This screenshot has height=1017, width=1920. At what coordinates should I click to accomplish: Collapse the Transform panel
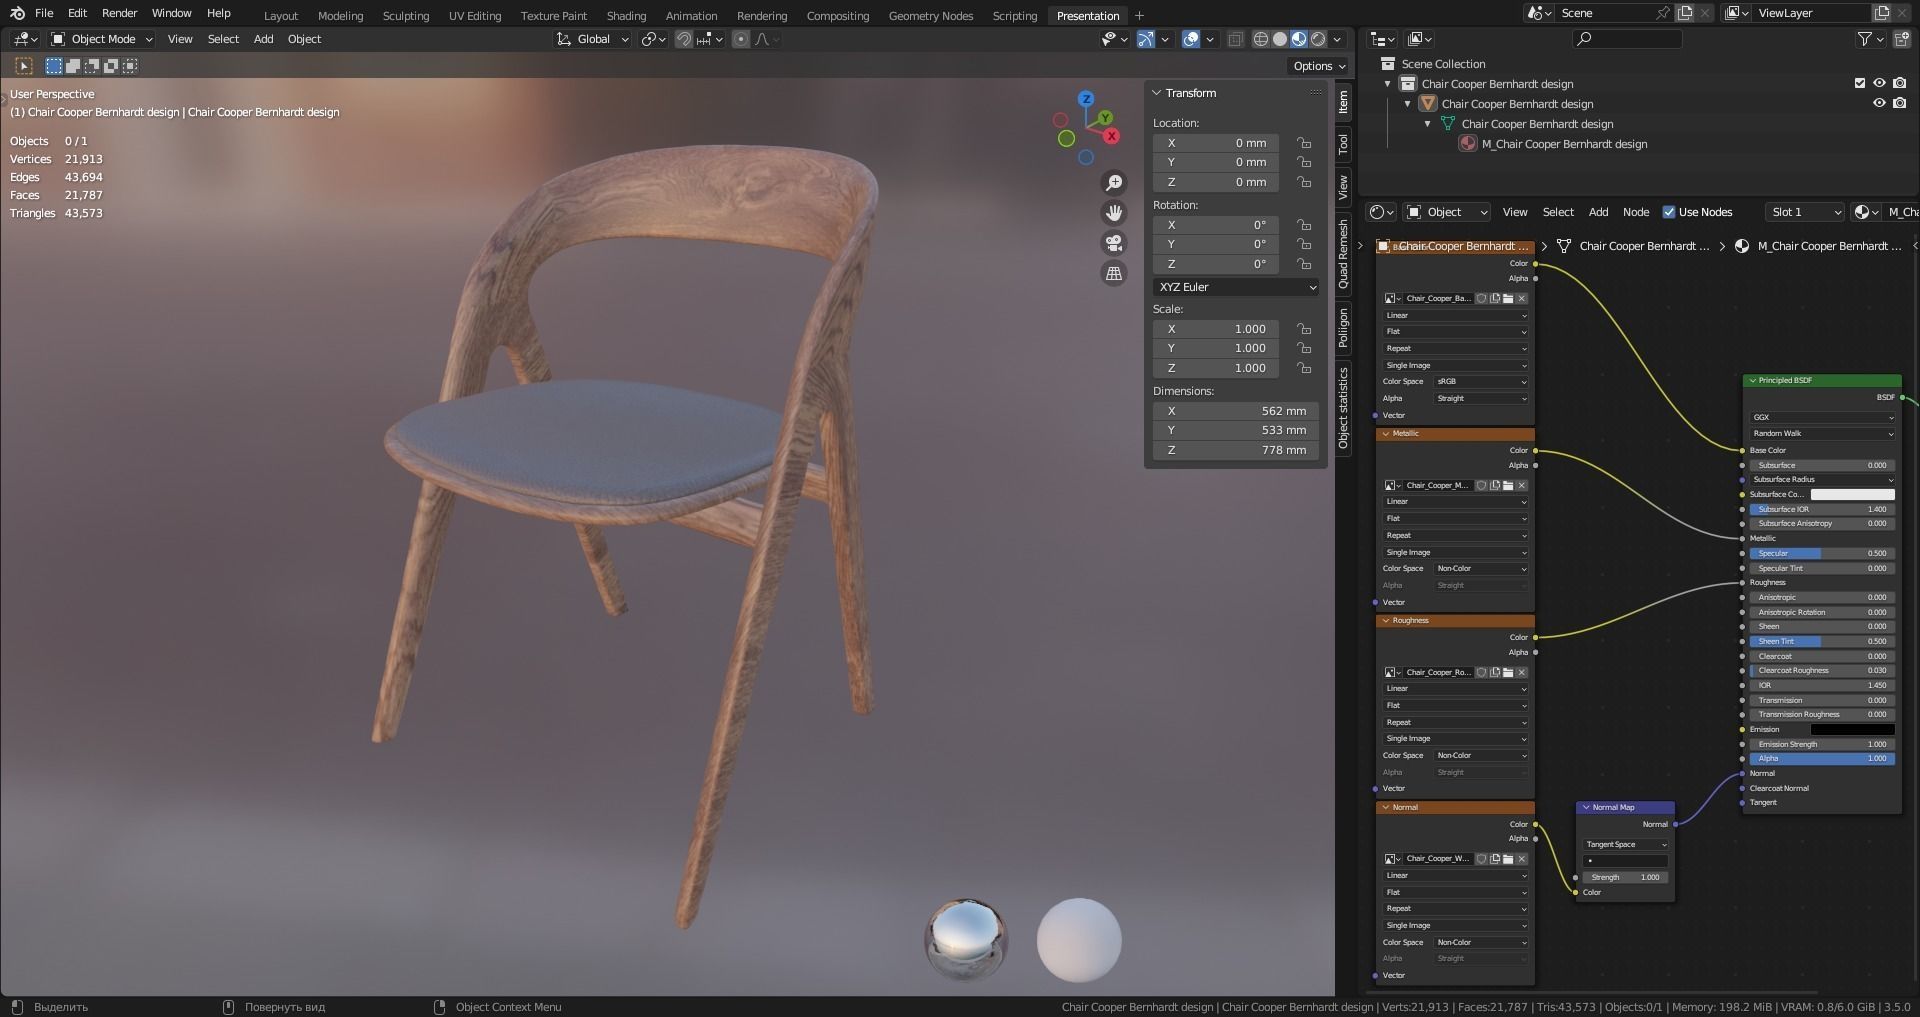pyautogui.click(x=1157, y=93)
